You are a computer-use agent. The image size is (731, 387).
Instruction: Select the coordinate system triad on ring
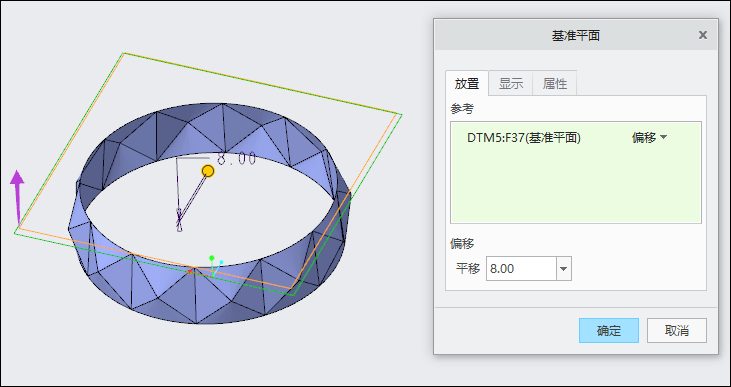pyautogui.click(x=214, y=266)
